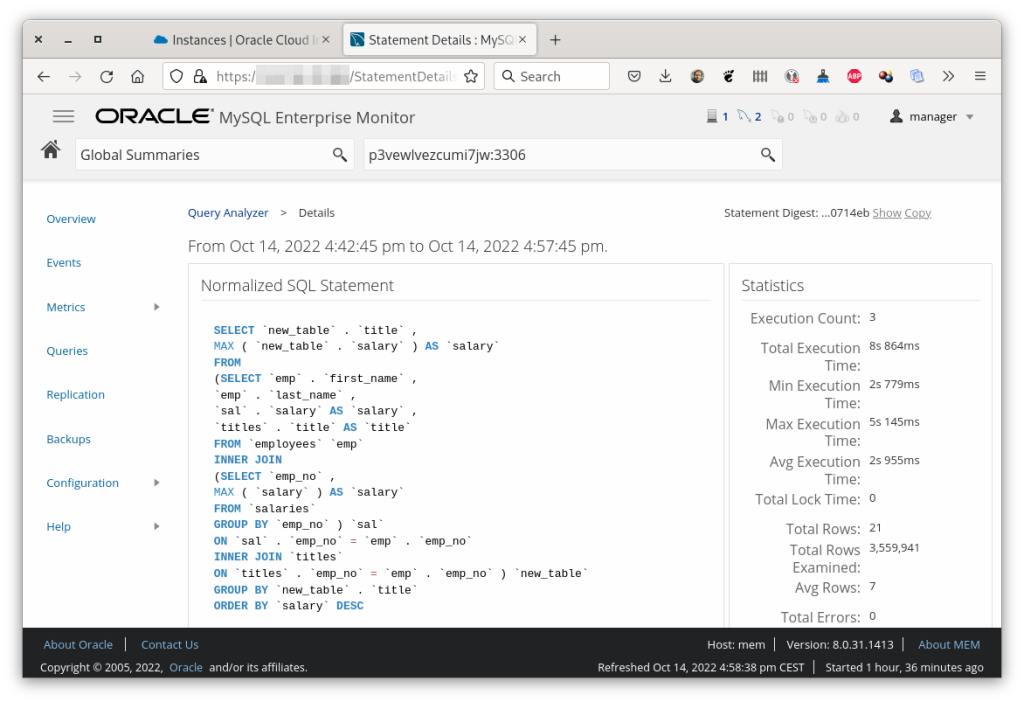
Task: Copy the statement digest using Copy link
Action: coord(917,212)
